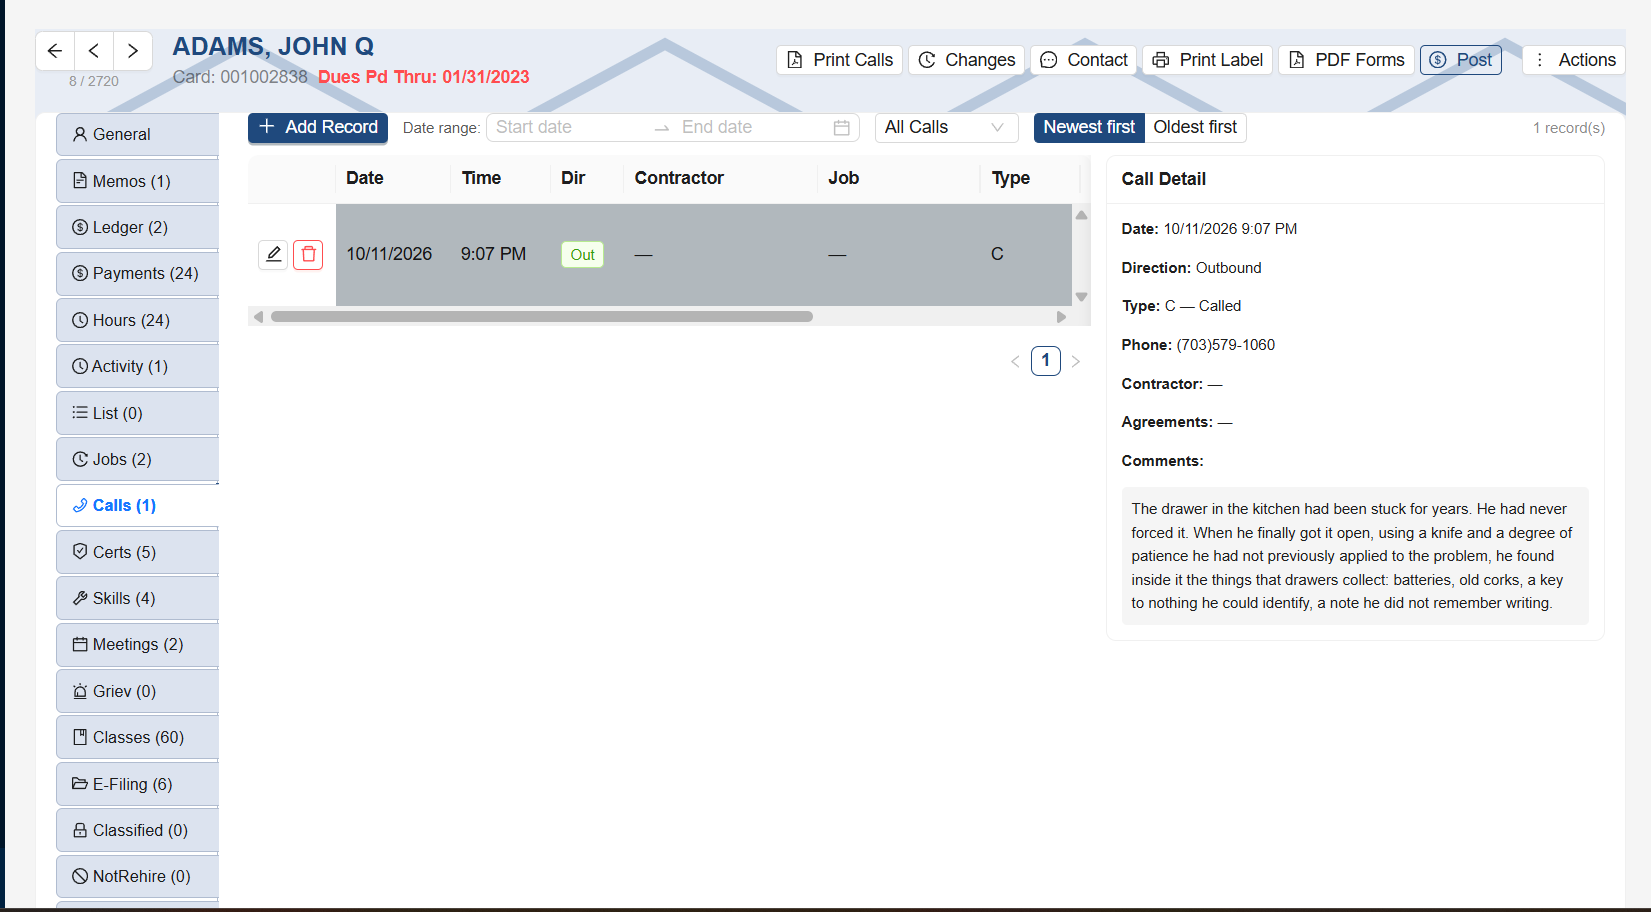
Task: Click page number 1 in pagination
Action: pos(1046,360)
